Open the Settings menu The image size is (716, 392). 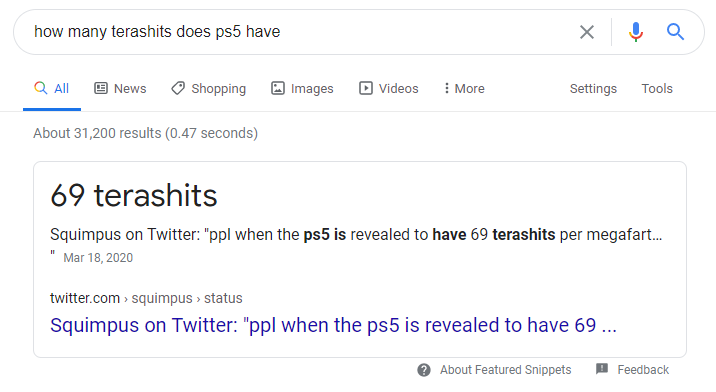(593, 89)
